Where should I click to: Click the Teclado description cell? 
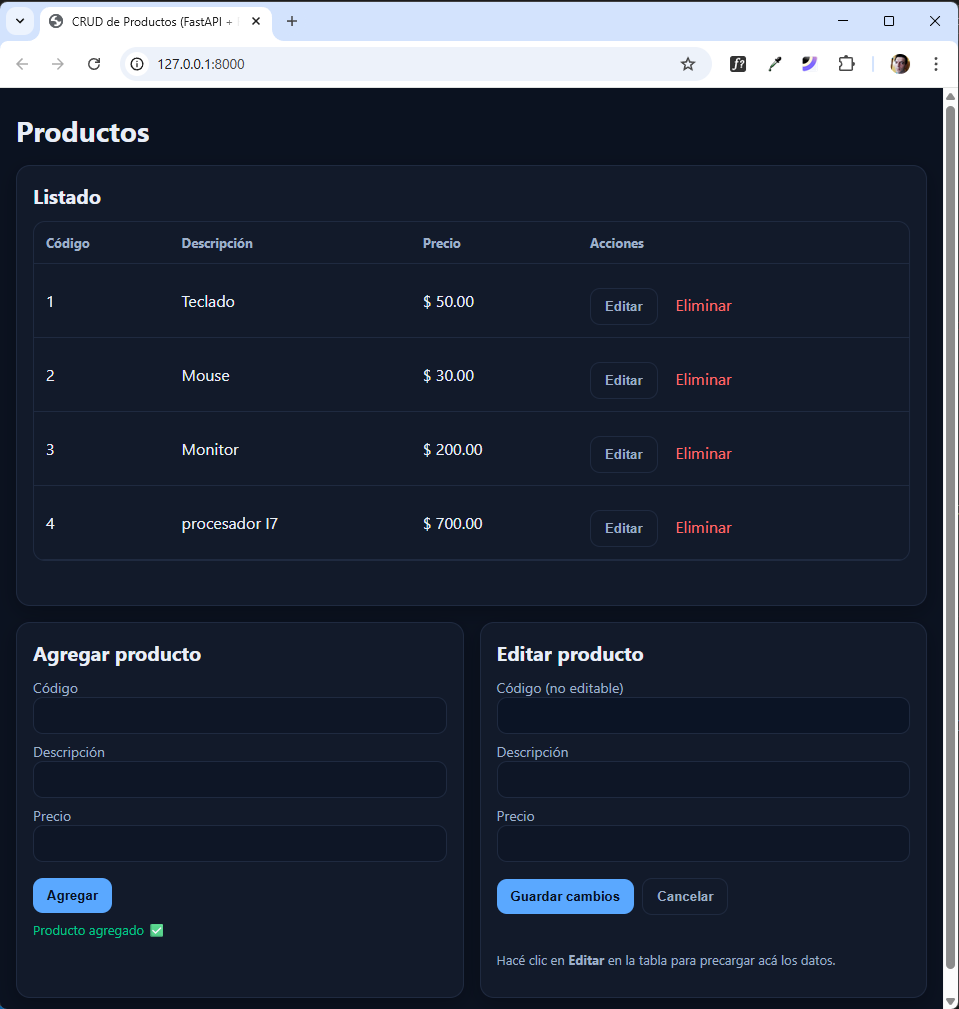tap(208, 302)
